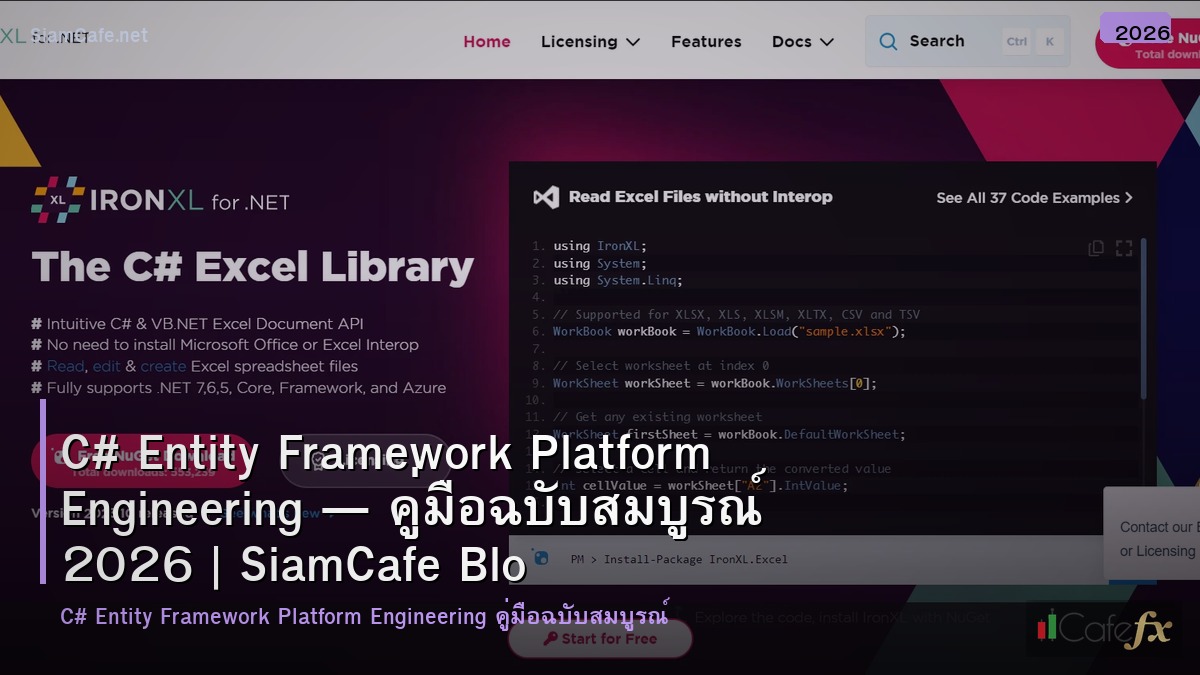Copy the code snippet using copy icon

[1096, 247]
